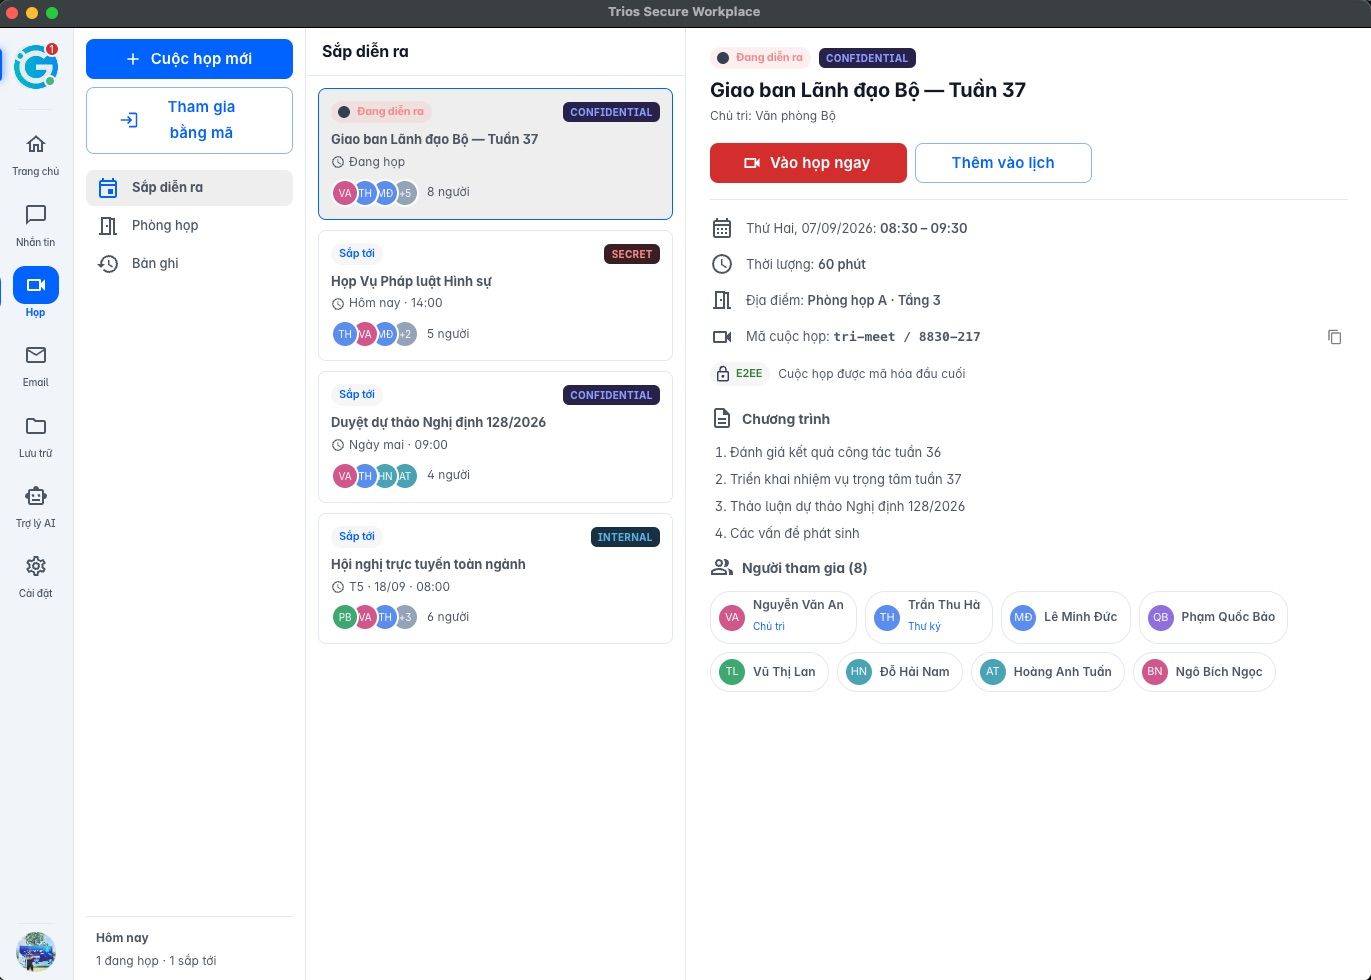The height and width of the screenshot is (980, 1371).
Task: Click the SECRET badge on Họp Vụ Pháp luật card
Action: pos(632,254)
